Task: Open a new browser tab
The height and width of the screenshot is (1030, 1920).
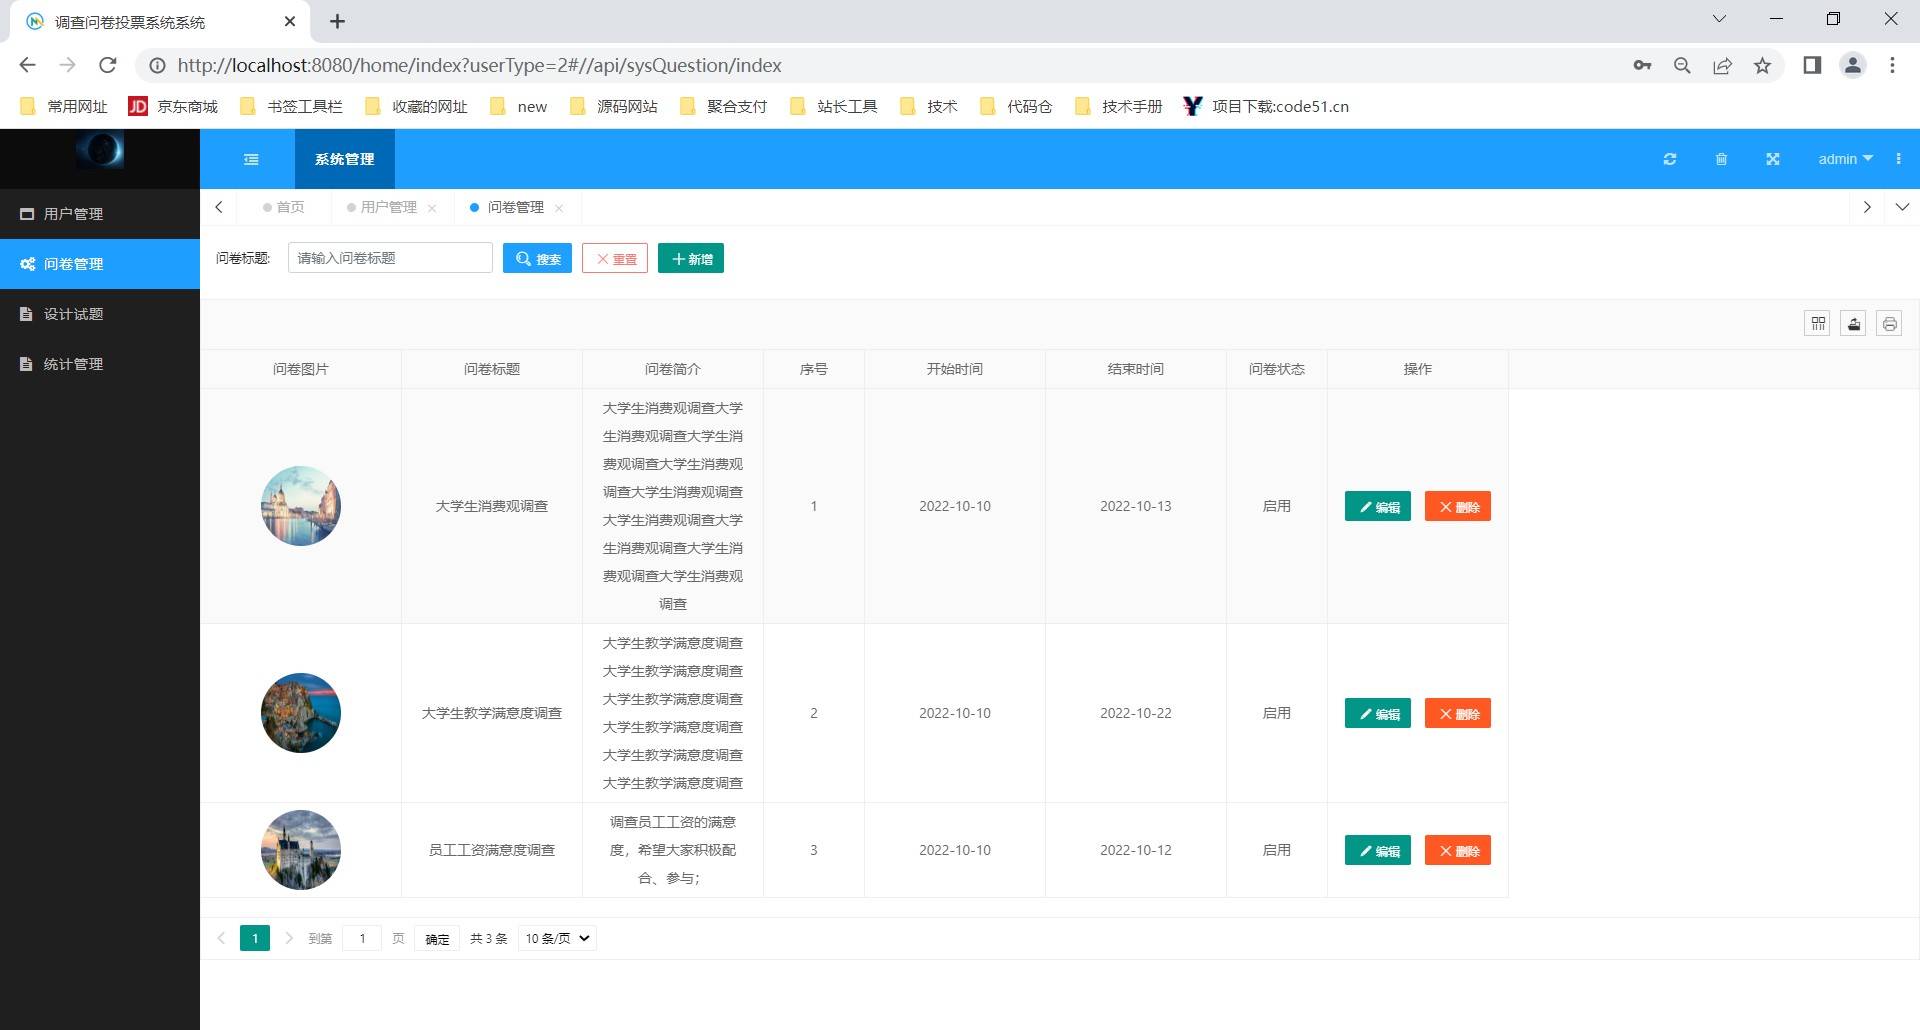Action: [x=337, y=21]
